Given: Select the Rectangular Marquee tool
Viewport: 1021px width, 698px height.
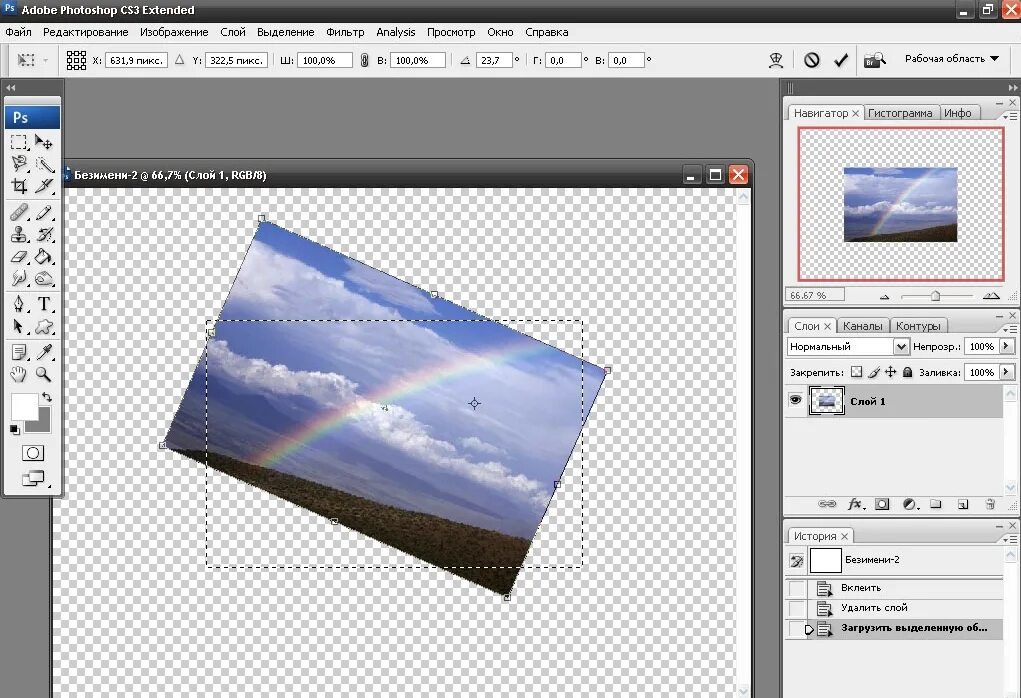Looking at the screenshot, I should [19, 142].
